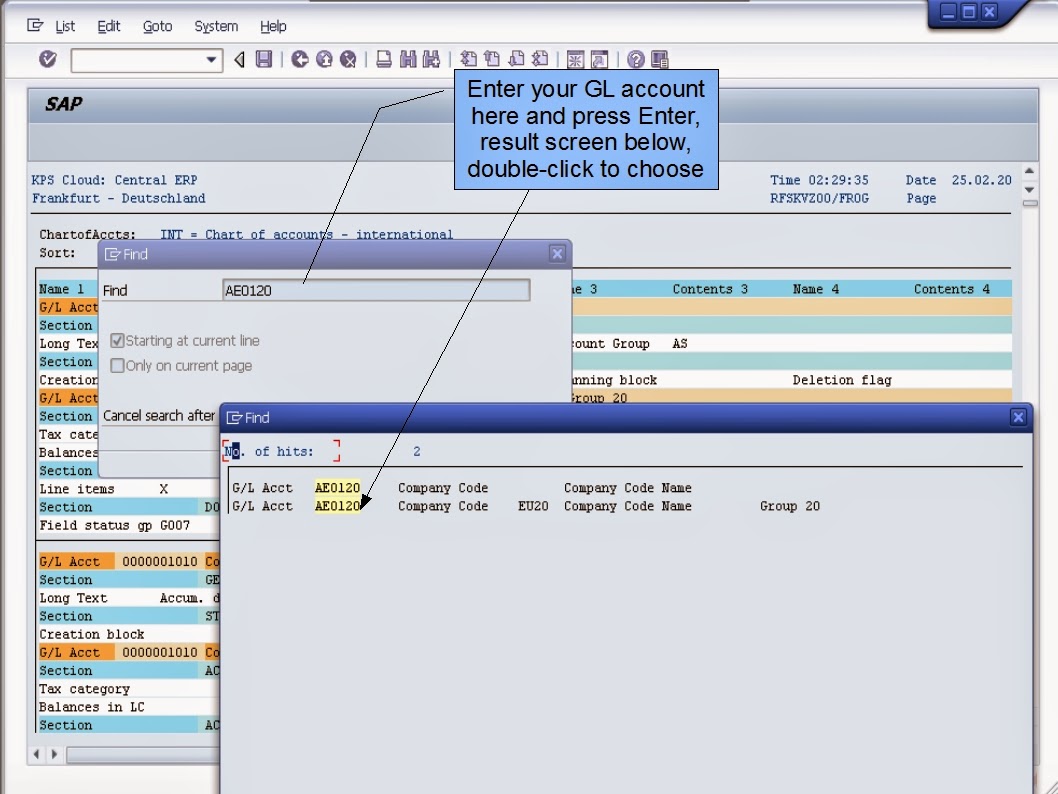The image size is (1058, 794).
Task: Click the Find Next binoculars-plus icon
Action: click(432, 59)
